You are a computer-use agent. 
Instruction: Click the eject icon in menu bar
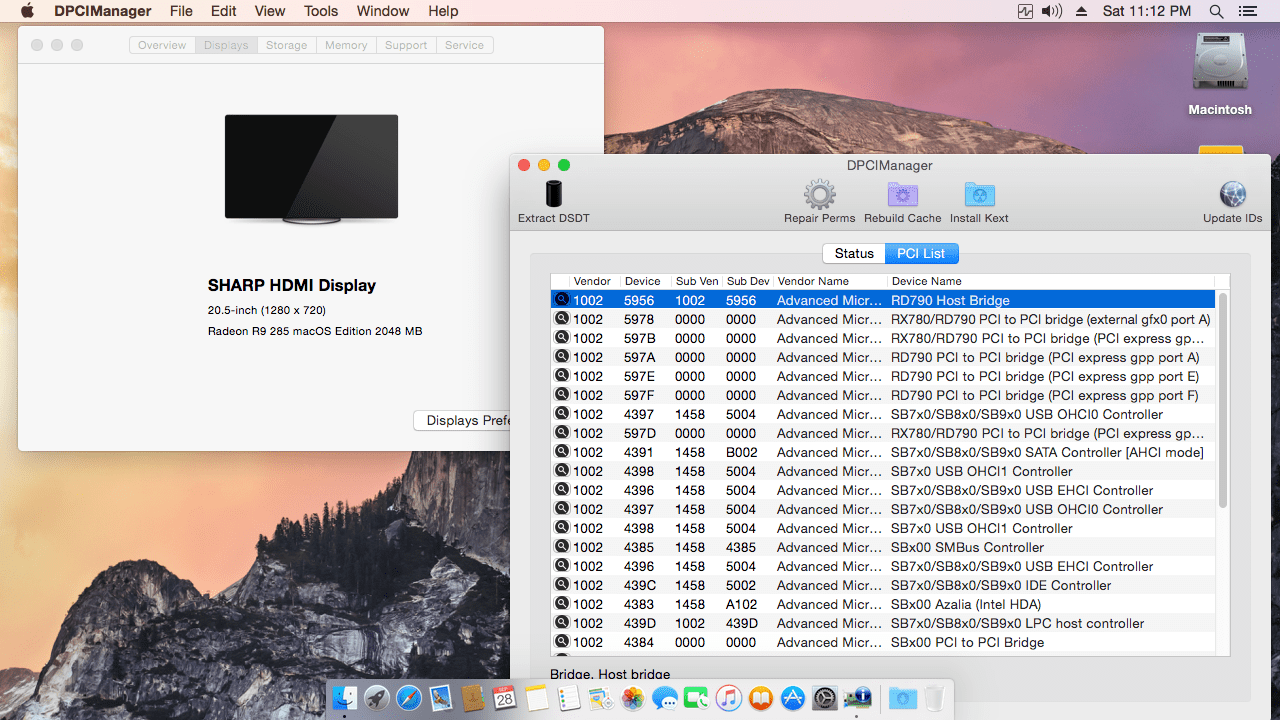[x=1081, y=11]
